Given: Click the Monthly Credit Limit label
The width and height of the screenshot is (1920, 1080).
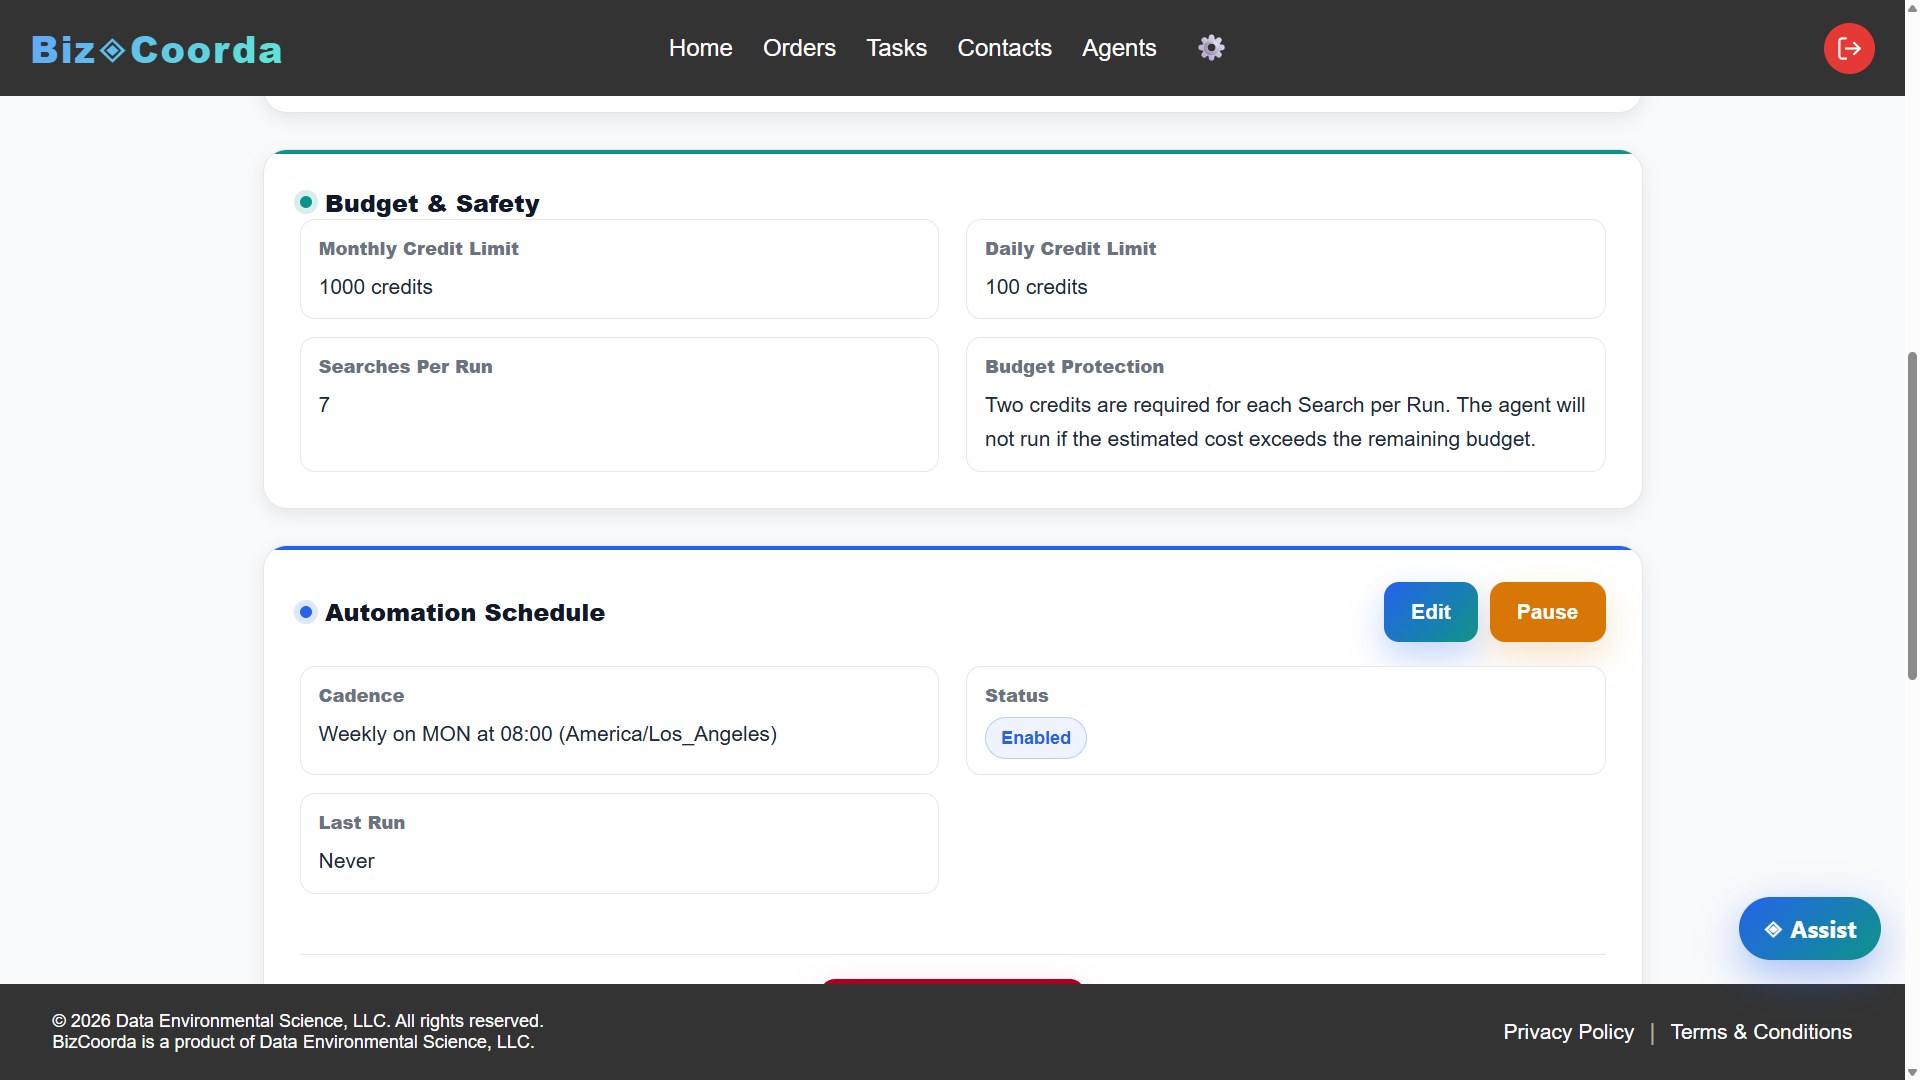Looking at the screenshot, I should coord(419,249).
